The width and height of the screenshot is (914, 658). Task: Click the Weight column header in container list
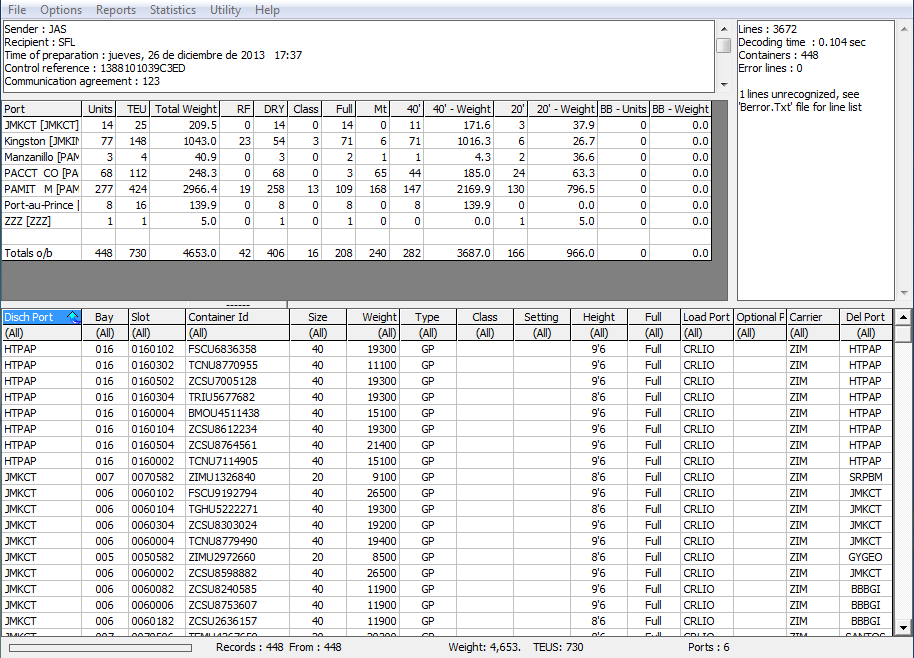click(x=373, y=317)
